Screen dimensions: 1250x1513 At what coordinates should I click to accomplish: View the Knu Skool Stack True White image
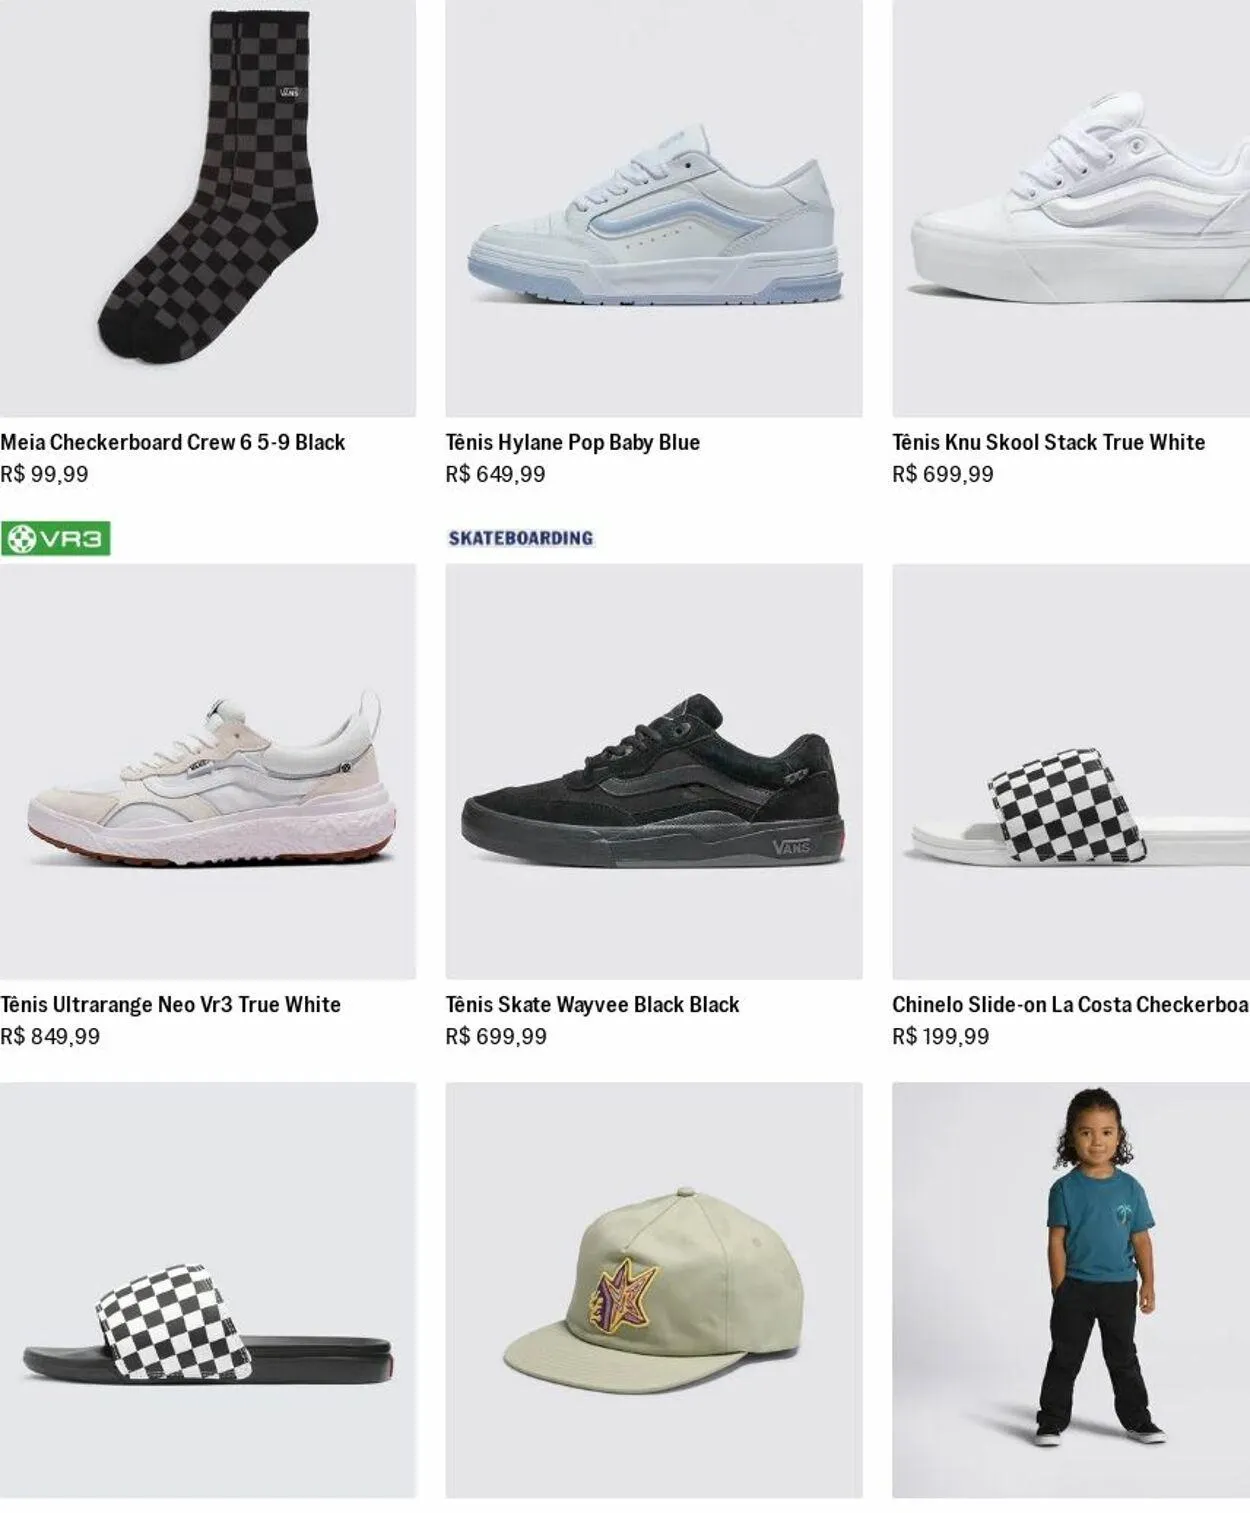[x=1070, y=208]
